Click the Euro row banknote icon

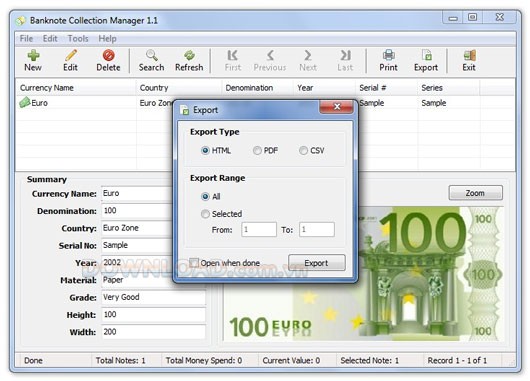[25, 102]
